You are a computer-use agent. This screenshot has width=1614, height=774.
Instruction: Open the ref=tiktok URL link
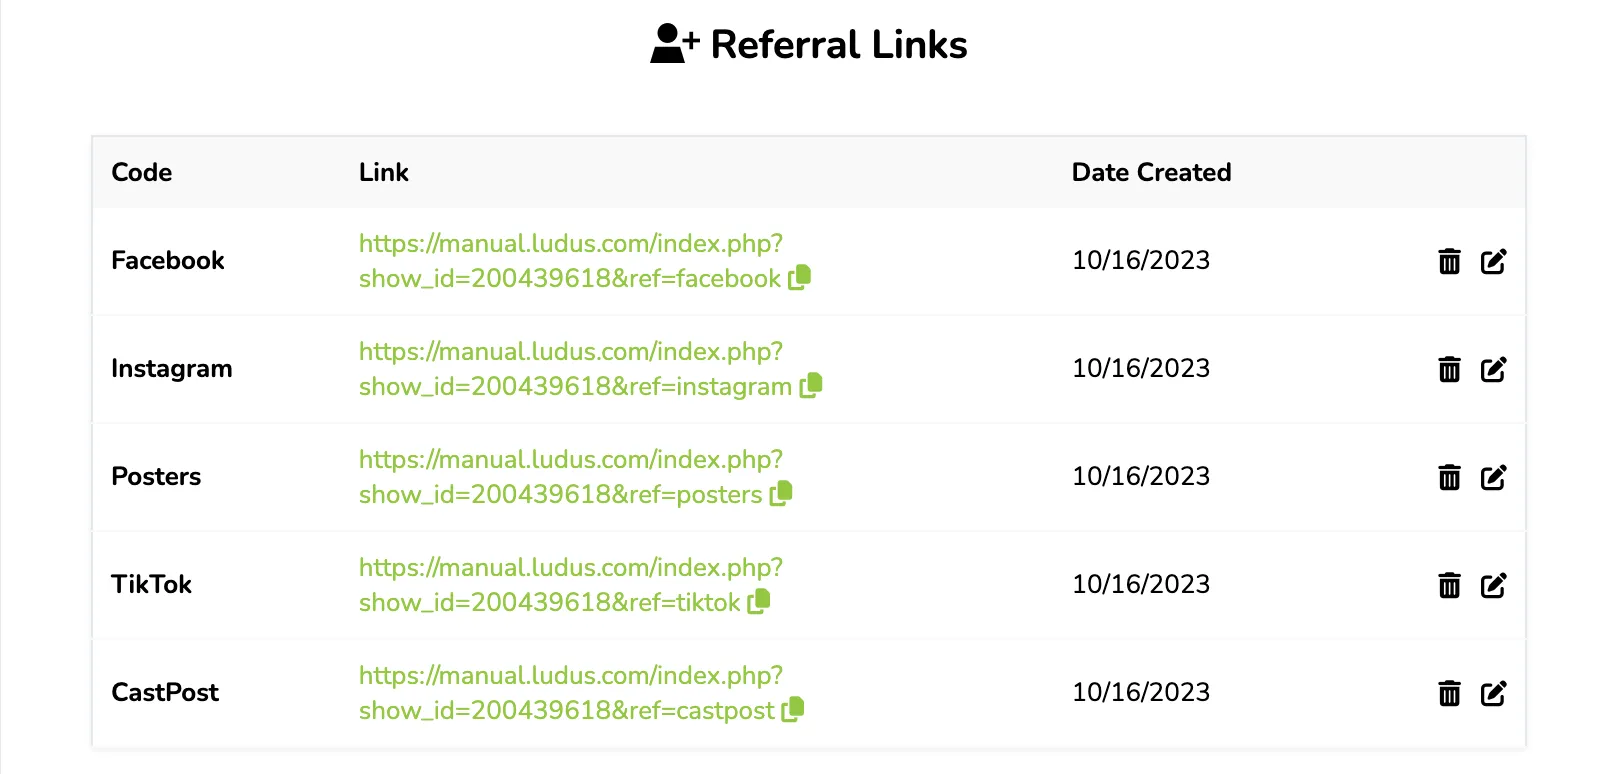point(571,585)
